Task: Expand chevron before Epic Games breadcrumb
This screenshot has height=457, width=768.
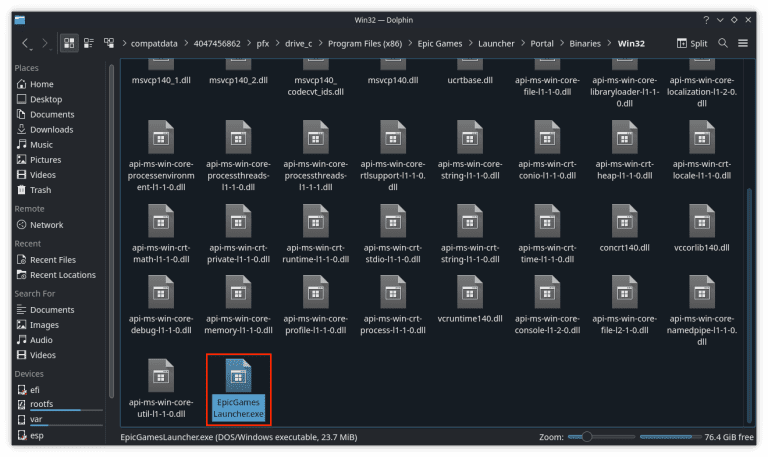Action: point(410,44)
